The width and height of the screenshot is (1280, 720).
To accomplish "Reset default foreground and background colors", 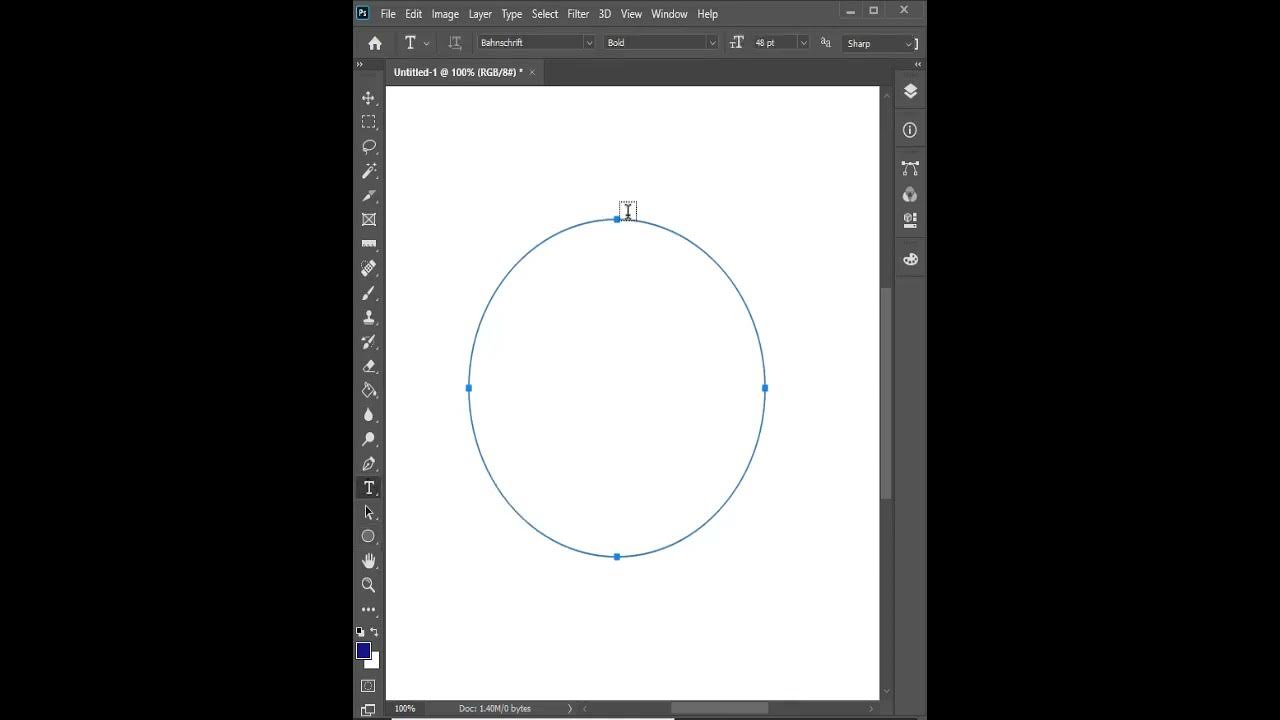I will pyautogui.click(x=361, y=631).
